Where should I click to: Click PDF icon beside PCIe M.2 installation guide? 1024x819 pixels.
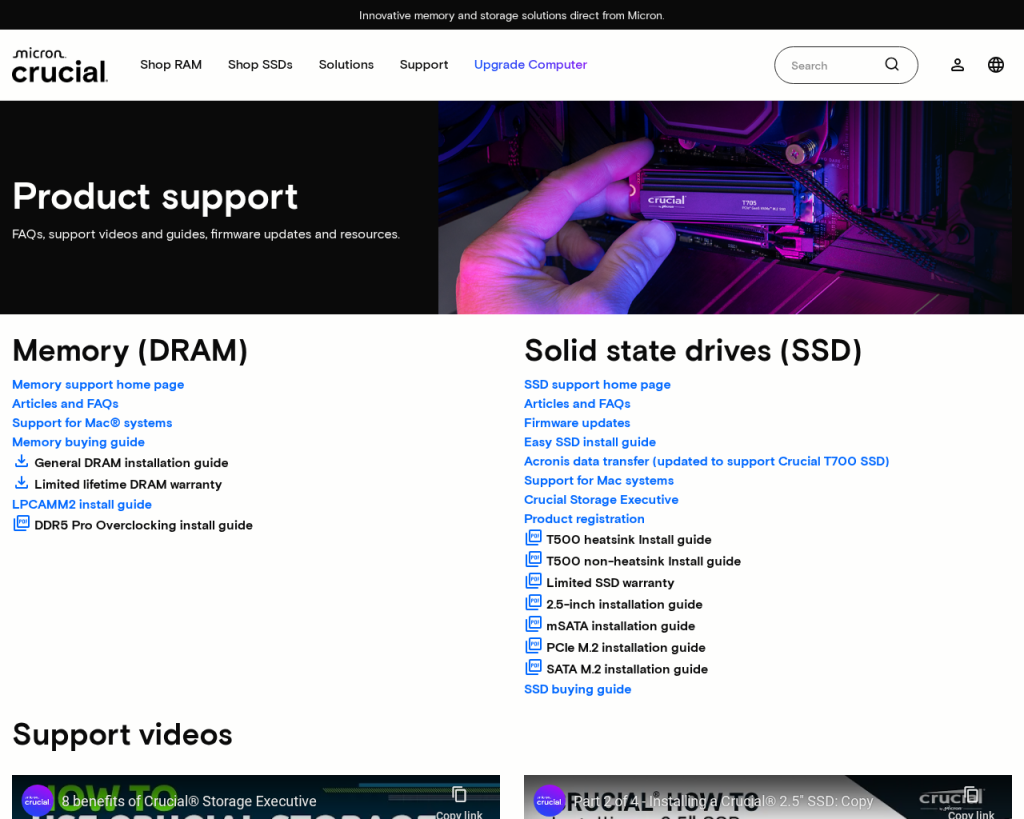point(534,646)
